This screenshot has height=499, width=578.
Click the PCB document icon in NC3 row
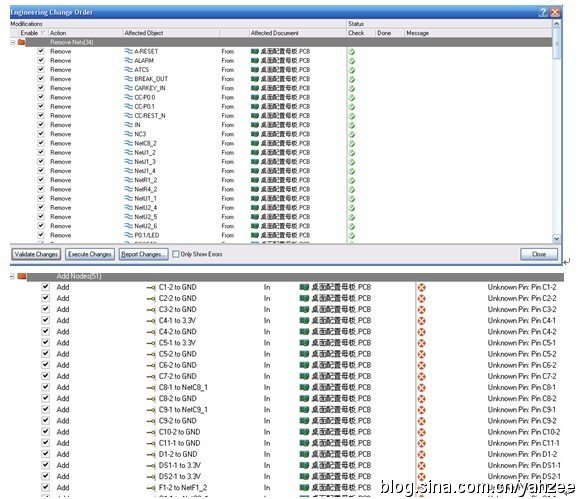pos(255,134)
